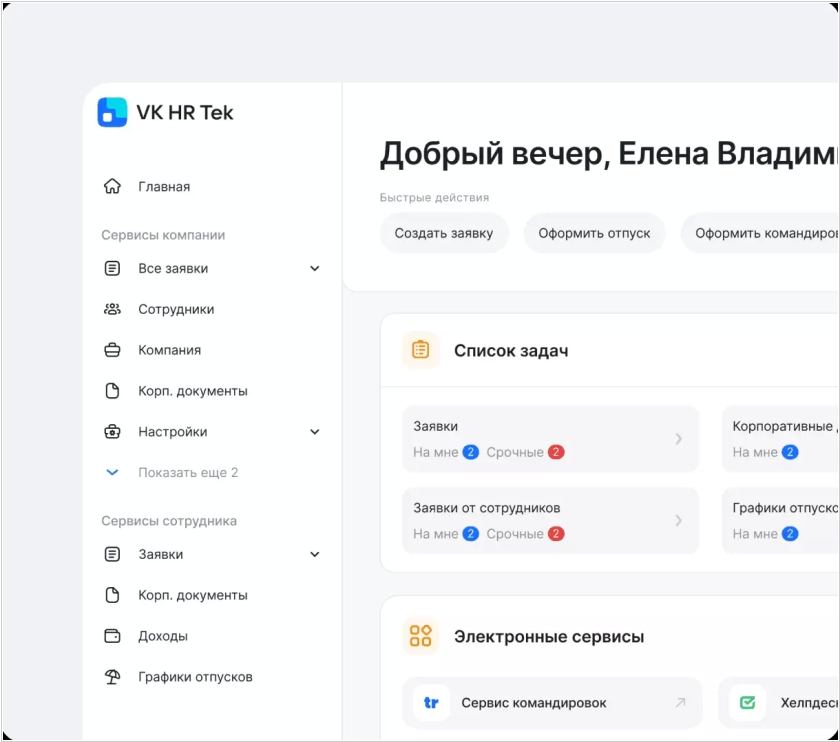Image resolution: width=840 pixels, height=742 pixels.
Task: Click the VK HR Tek logo icon
Action: pyautogui.click(x=112, y=112)
